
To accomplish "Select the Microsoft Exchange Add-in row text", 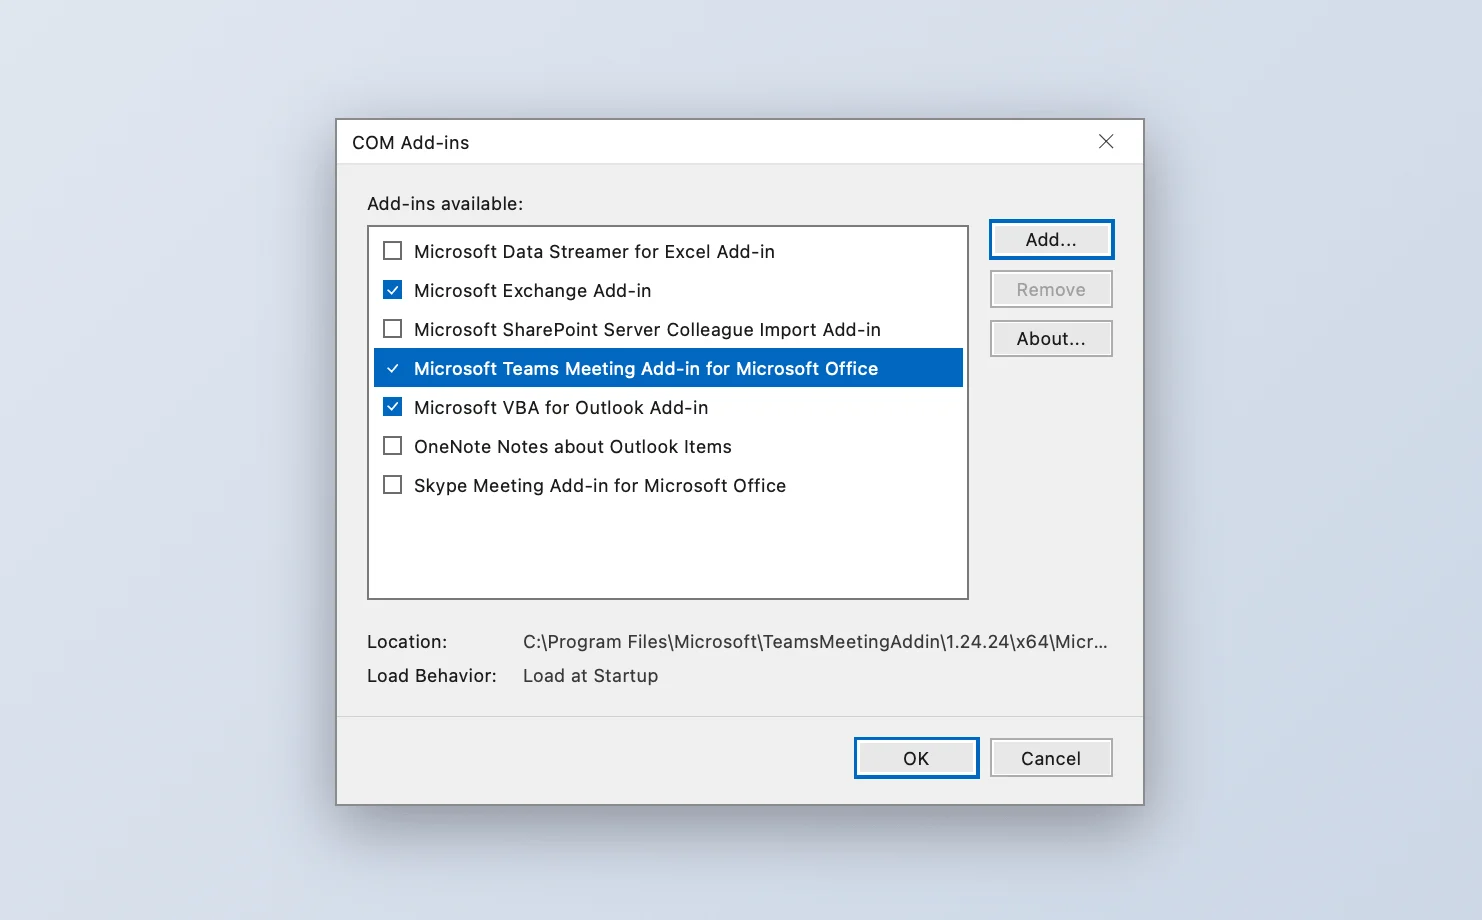I will [x=532, y=291].
